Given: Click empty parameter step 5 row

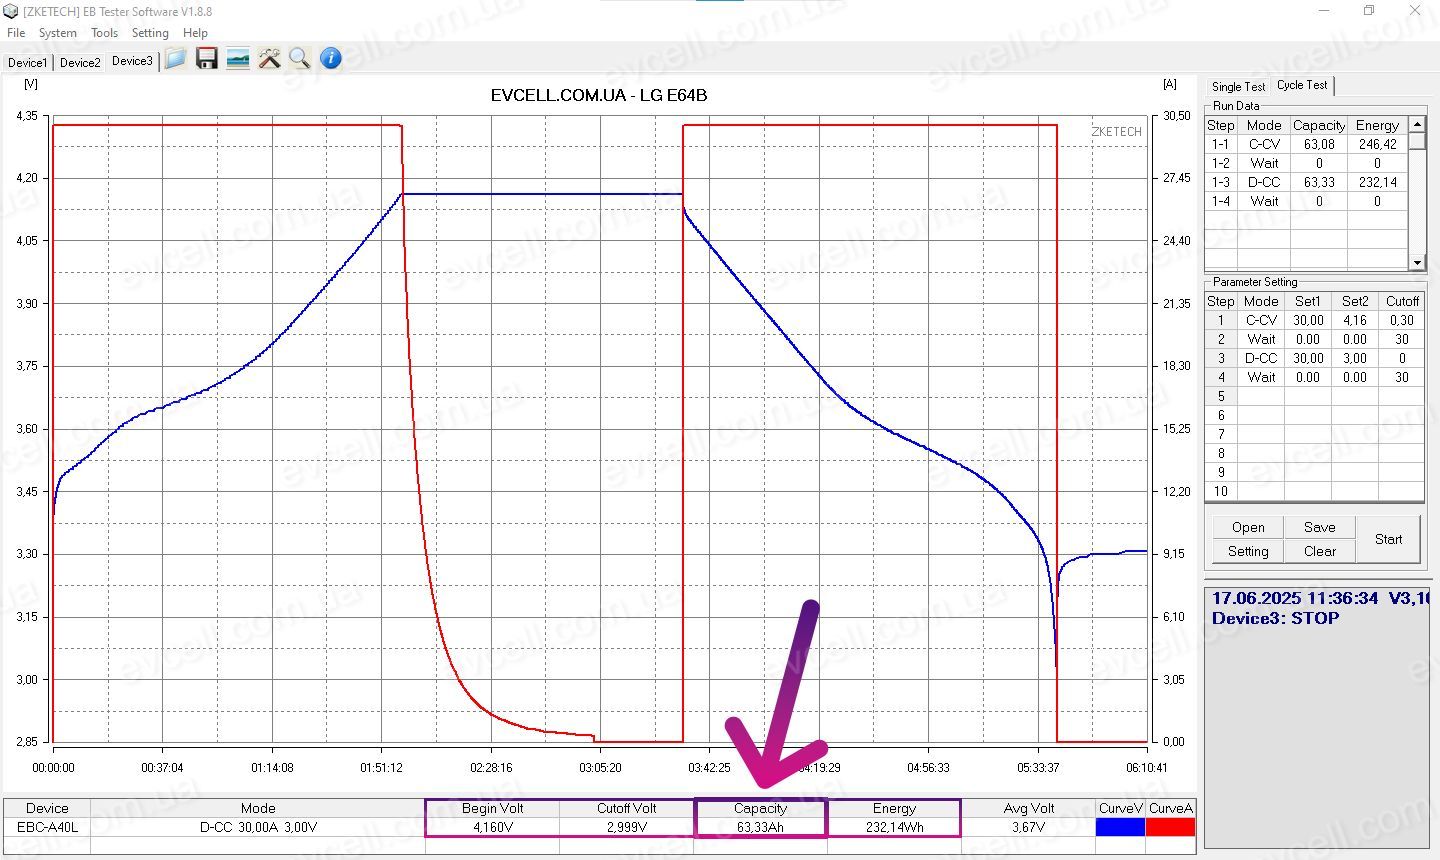Looking at the screenshot, I should click(x=1314, y=396).
